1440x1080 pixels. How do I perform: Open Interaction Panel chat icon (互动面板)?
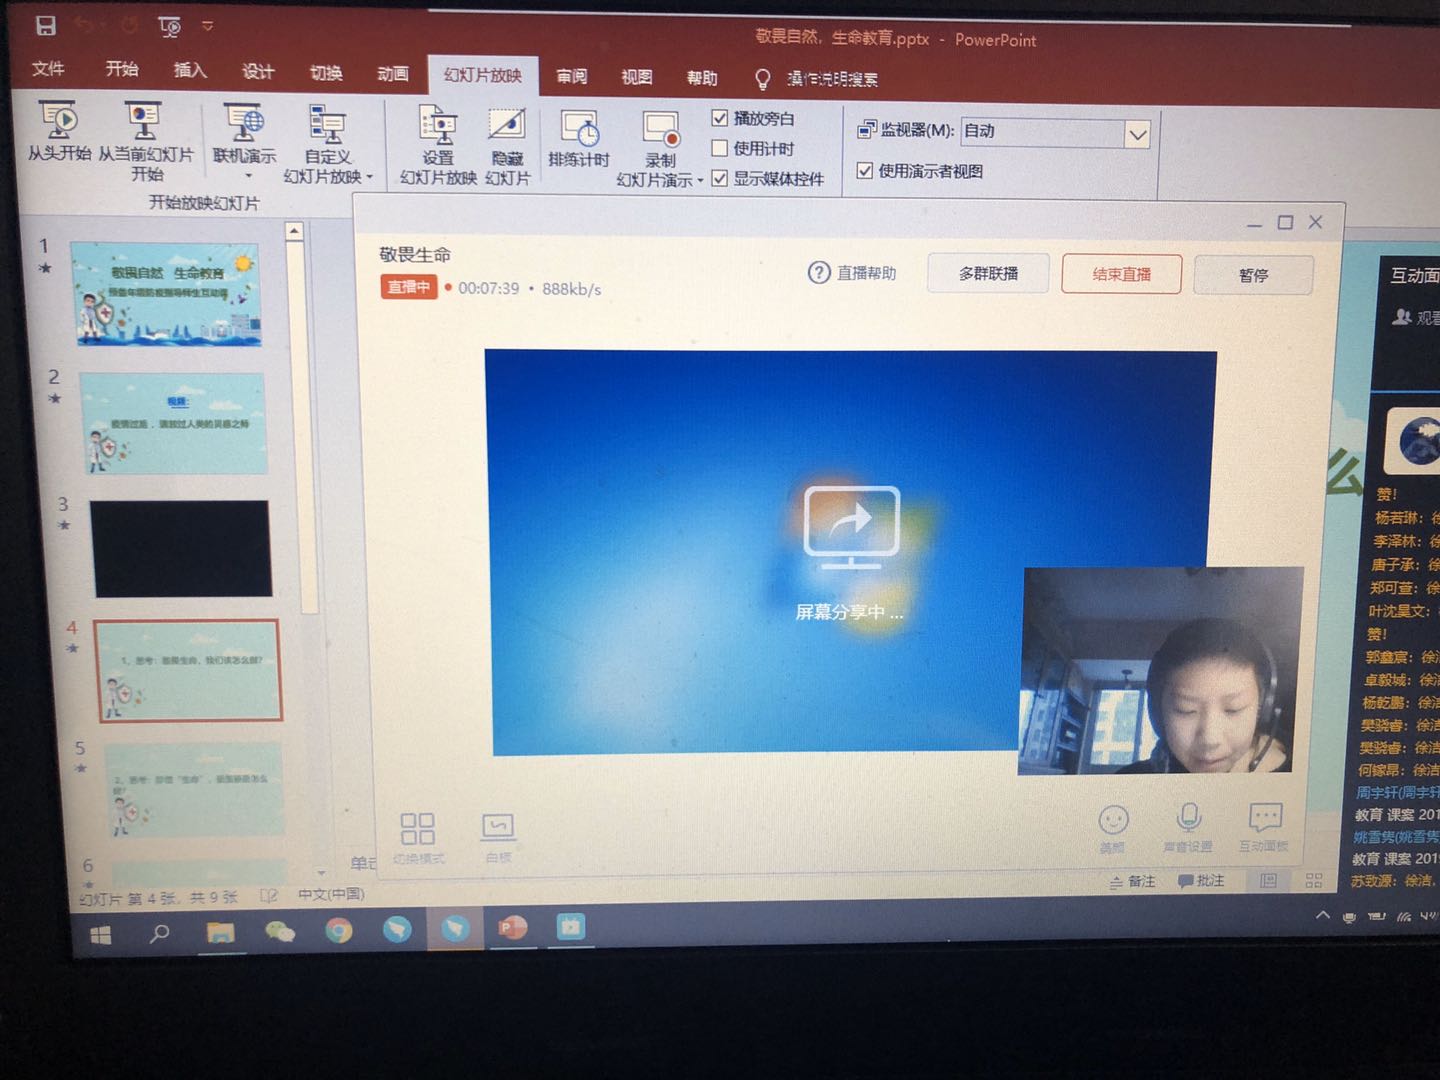(1265, 827)
